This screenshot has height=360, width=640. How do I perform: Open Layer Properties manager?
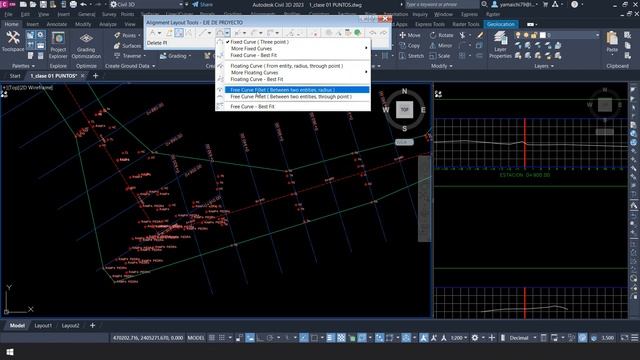[500, 45]
